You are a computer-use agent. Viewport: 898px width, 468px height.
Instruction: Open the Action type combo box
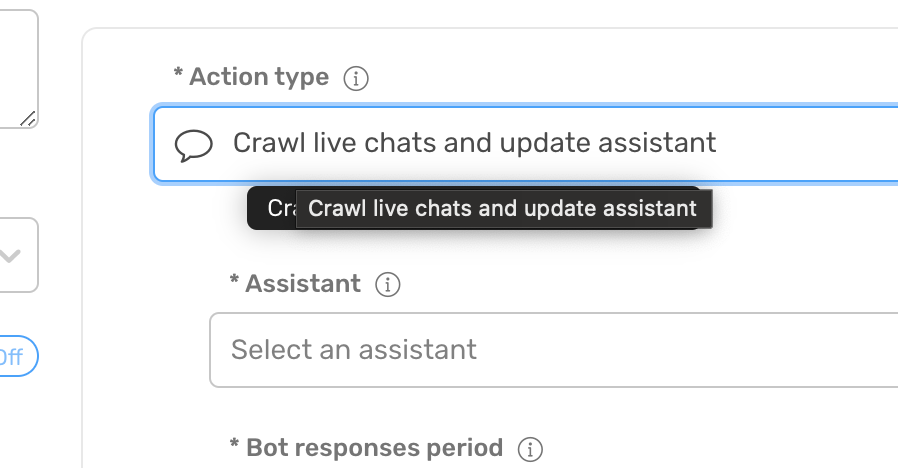(x=525, y=144)
